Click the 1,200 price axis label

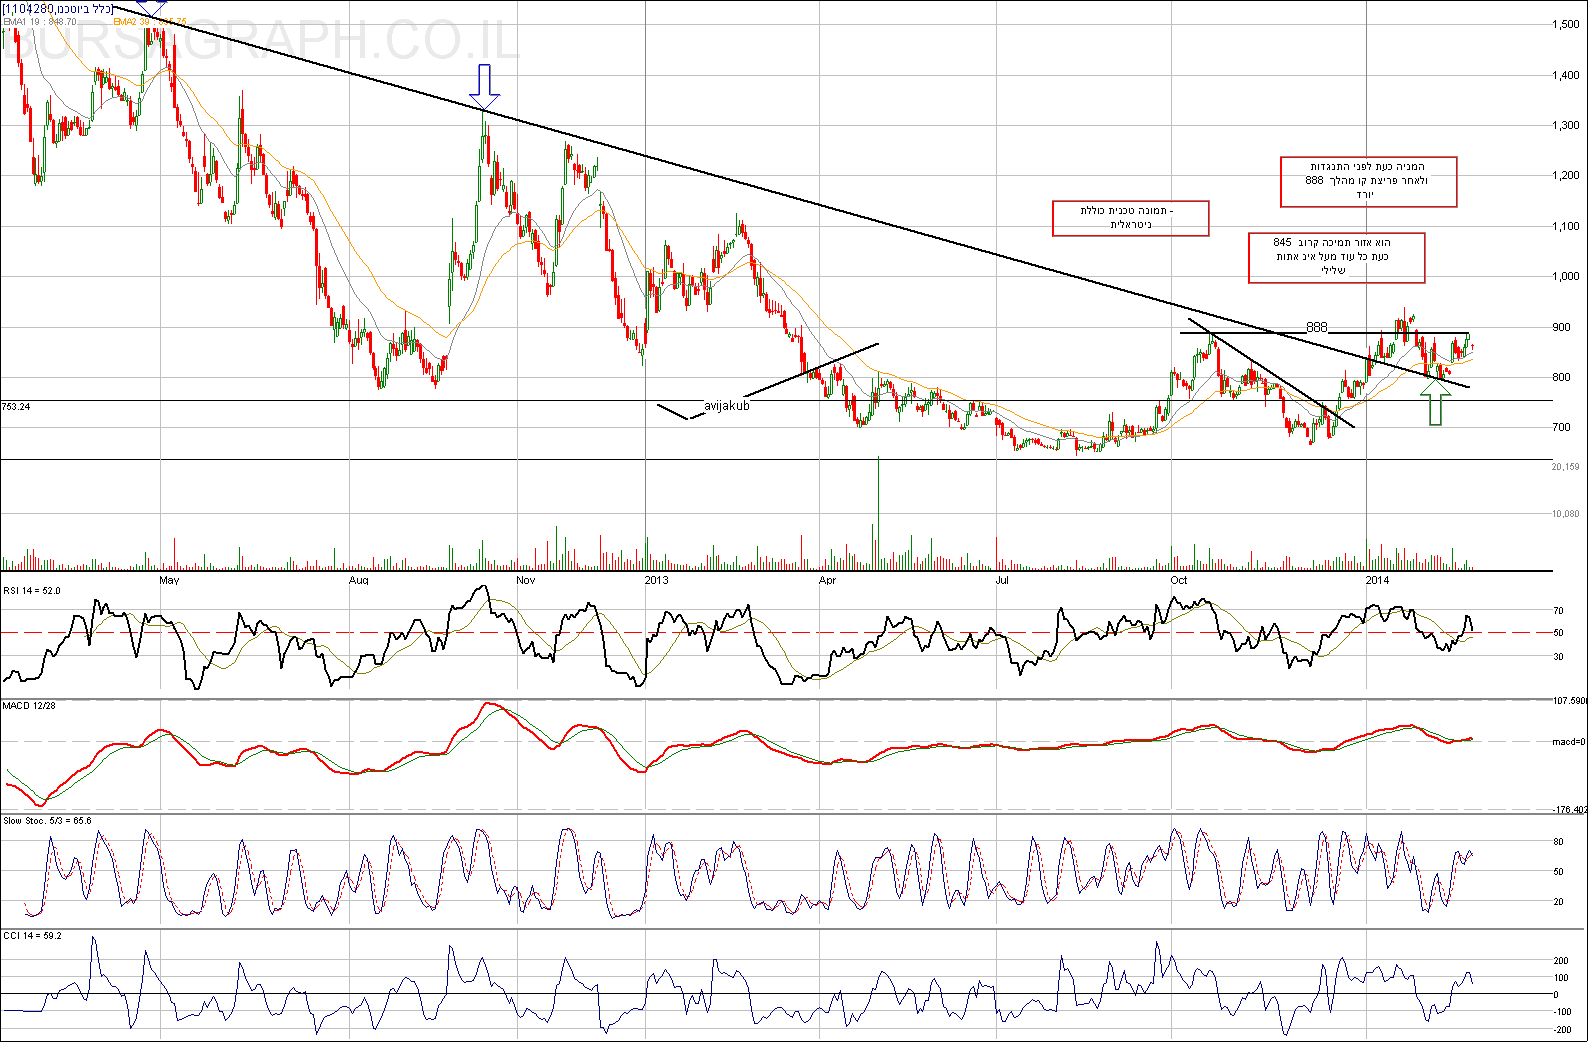click(x=1567, y=176)
